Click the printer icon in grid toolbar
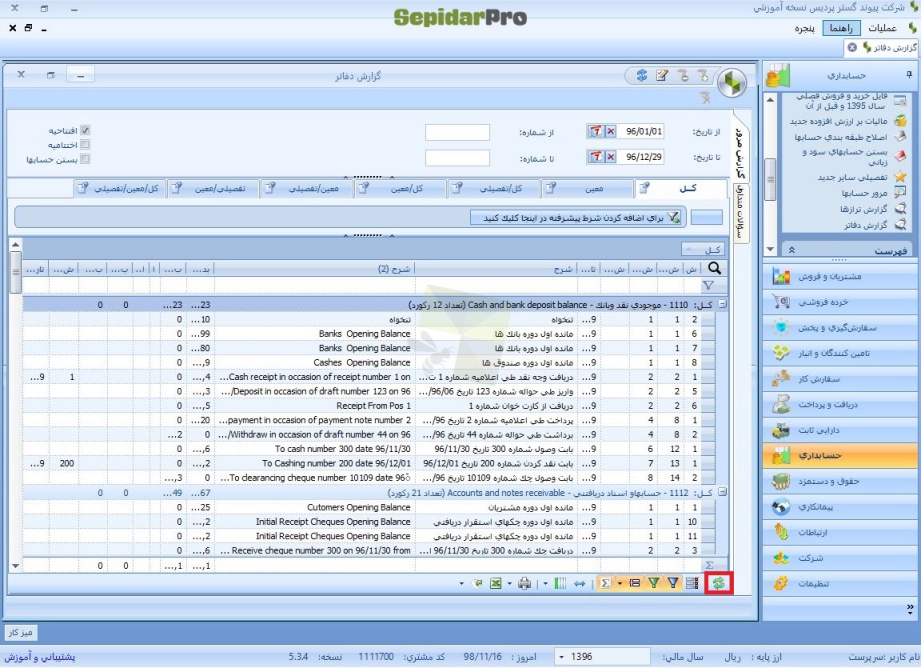 525,583
